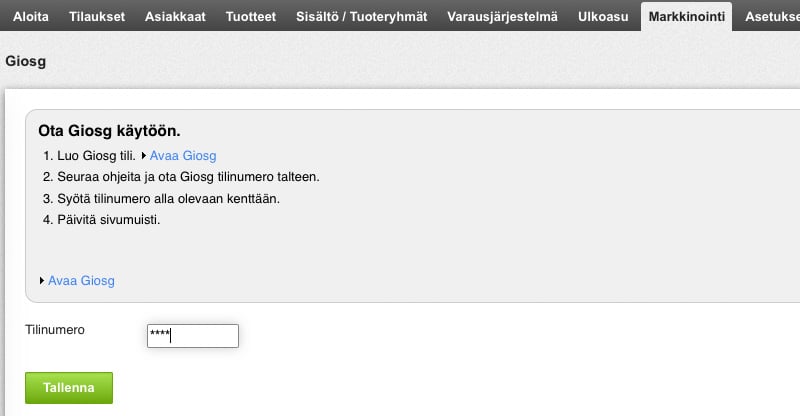The width and height of the screenshot is (800, 416).
Task: Select the Sisältö / Tuoteryhmät tab
Action: tap(362, 16)
